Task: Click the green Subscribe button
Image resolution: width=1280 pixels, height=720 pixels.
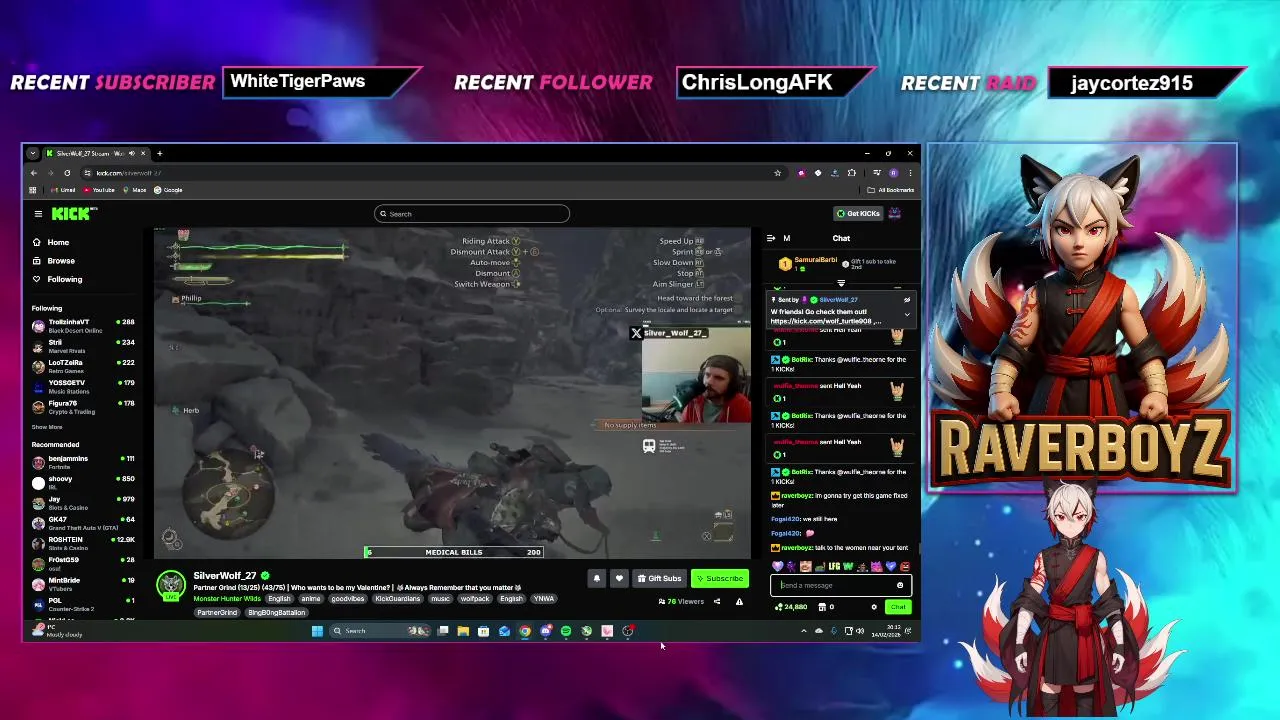Action: click(719, 578)
